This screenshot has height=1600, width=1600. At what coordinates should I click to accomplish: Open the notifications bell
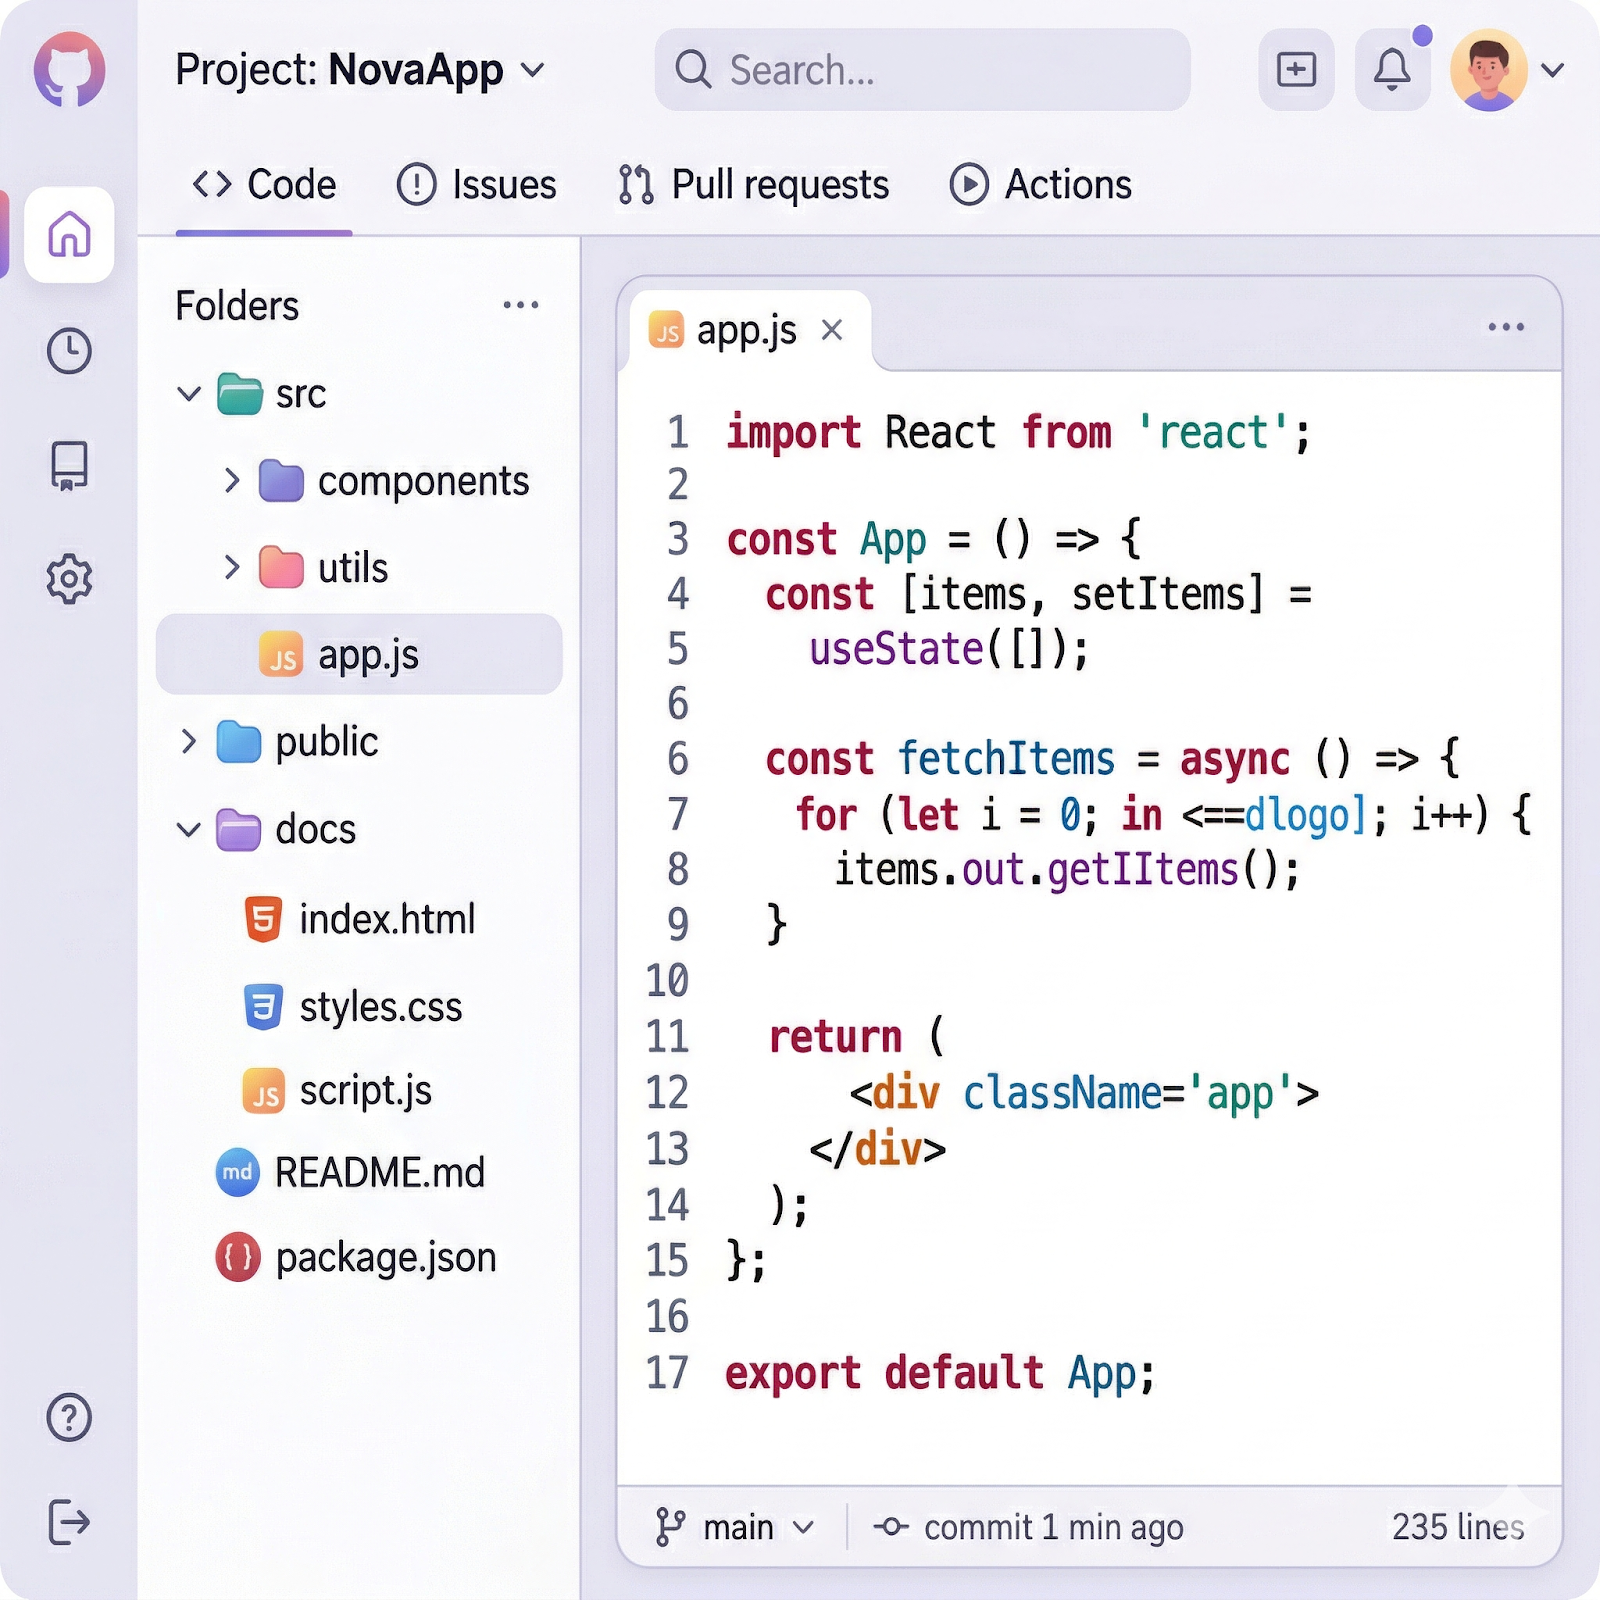pos(1392,70)
